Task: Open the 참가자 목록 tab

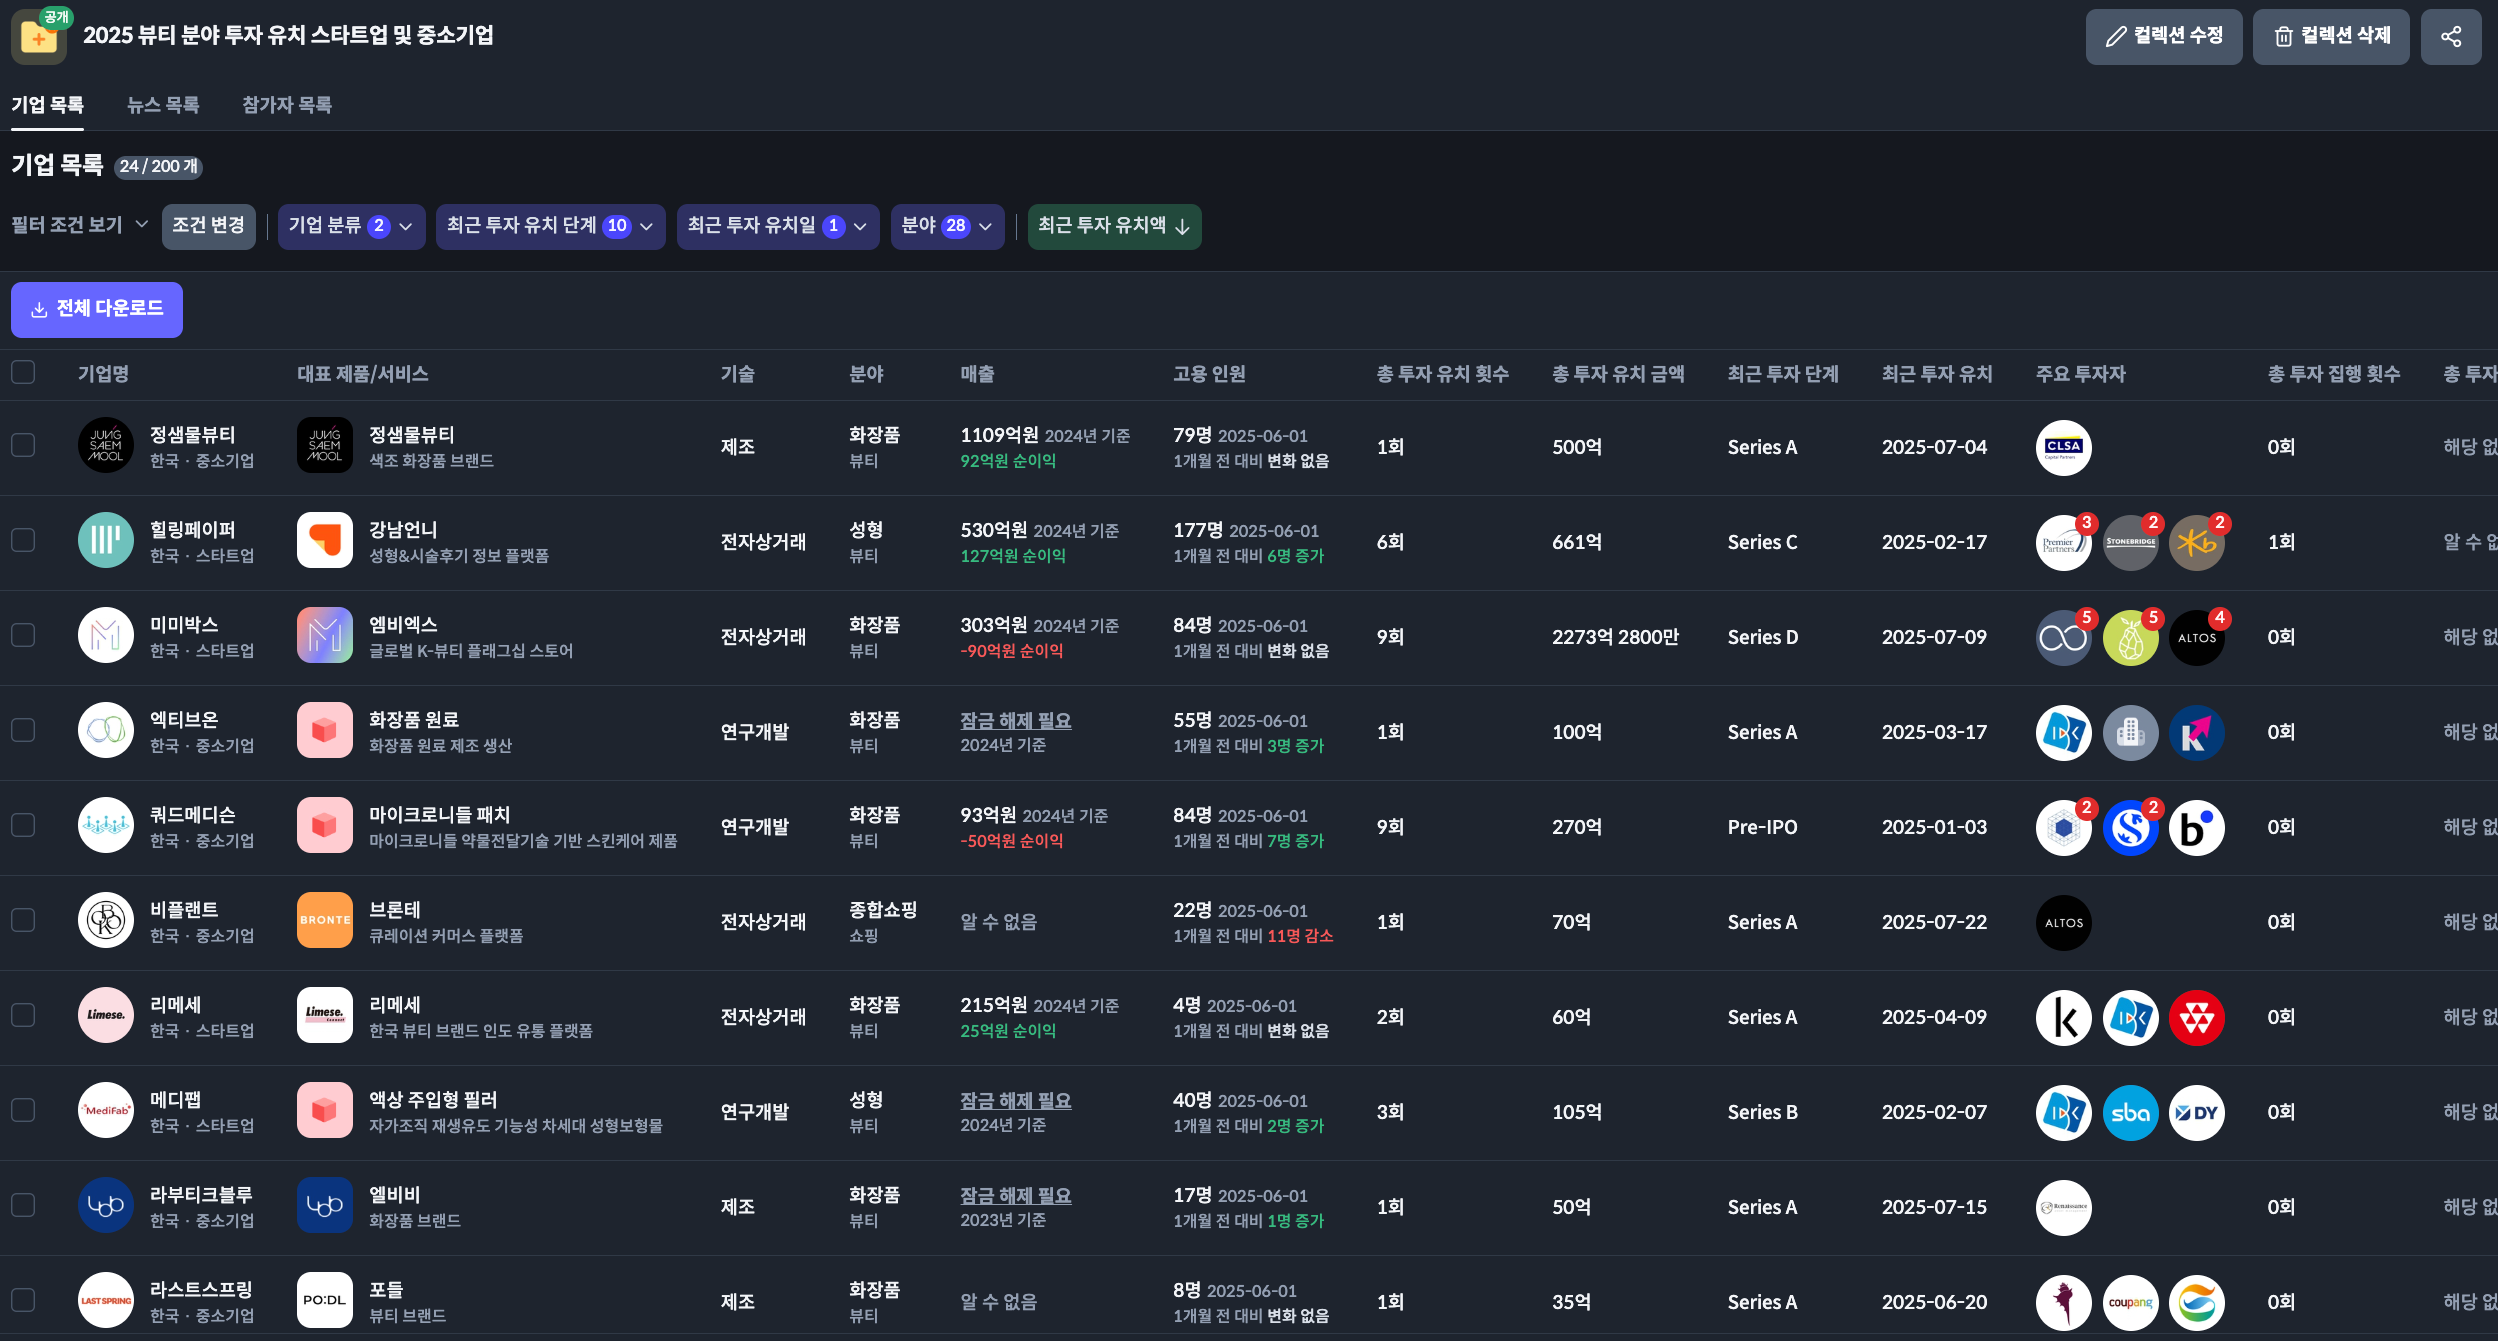Action: click(287, 105)
